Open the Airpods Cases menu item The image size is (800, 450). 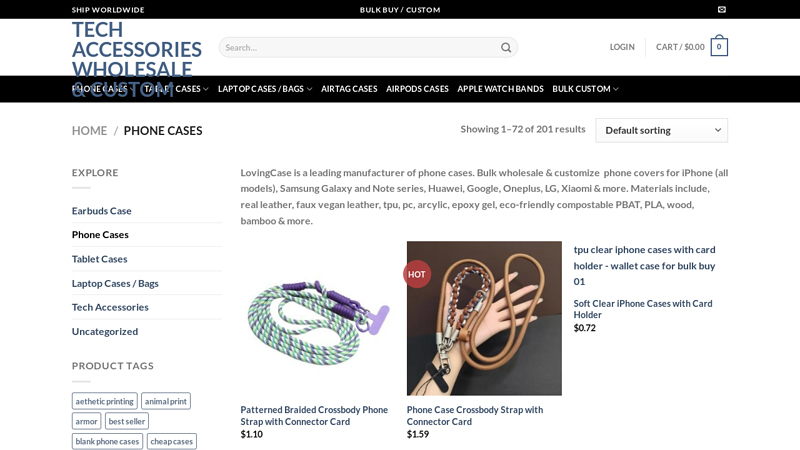(417, 89)
